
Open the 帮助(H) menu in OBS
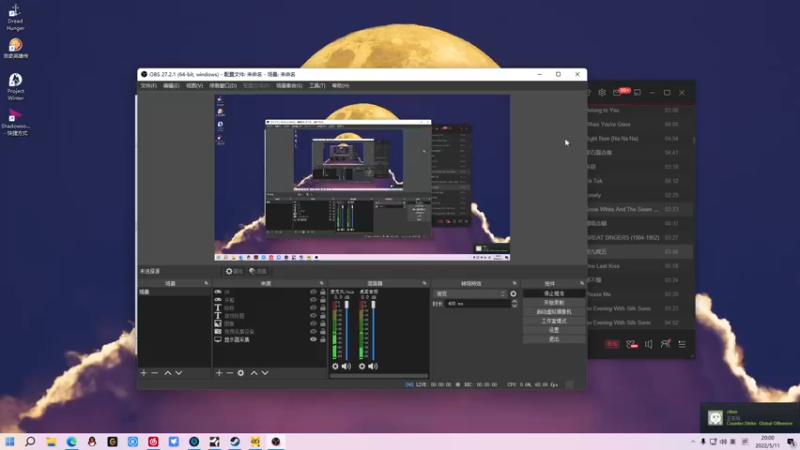coord(340,86)
